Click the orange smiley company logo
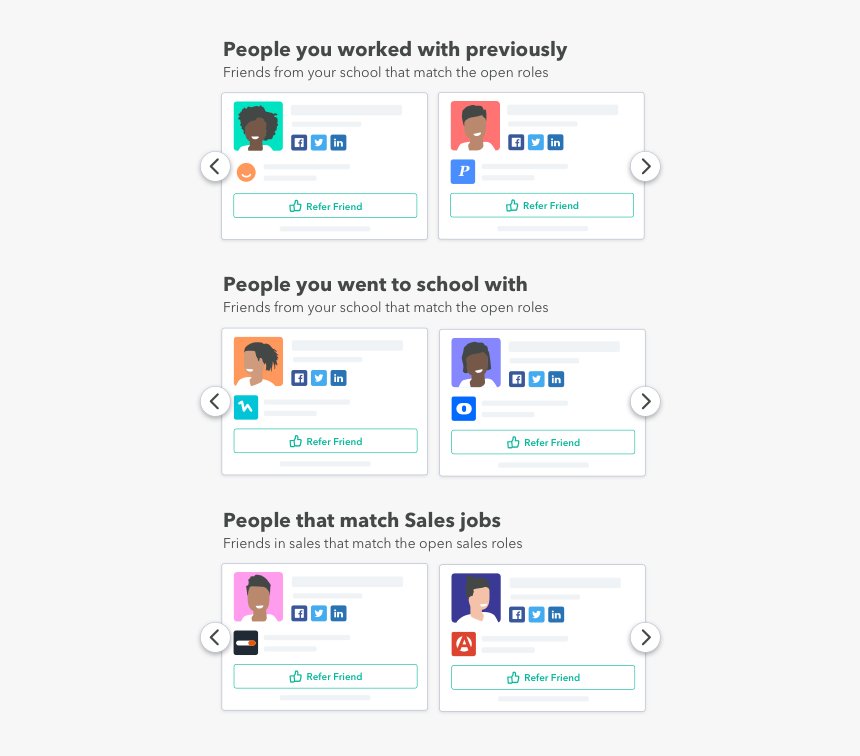860x756 pixels. (x=246, y=172)
